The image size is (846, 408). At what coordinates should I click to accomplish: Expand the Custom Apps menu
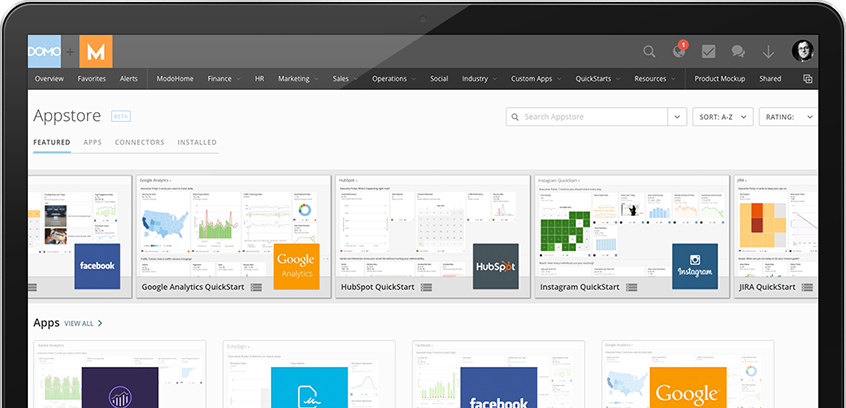[x=536, y=79]
